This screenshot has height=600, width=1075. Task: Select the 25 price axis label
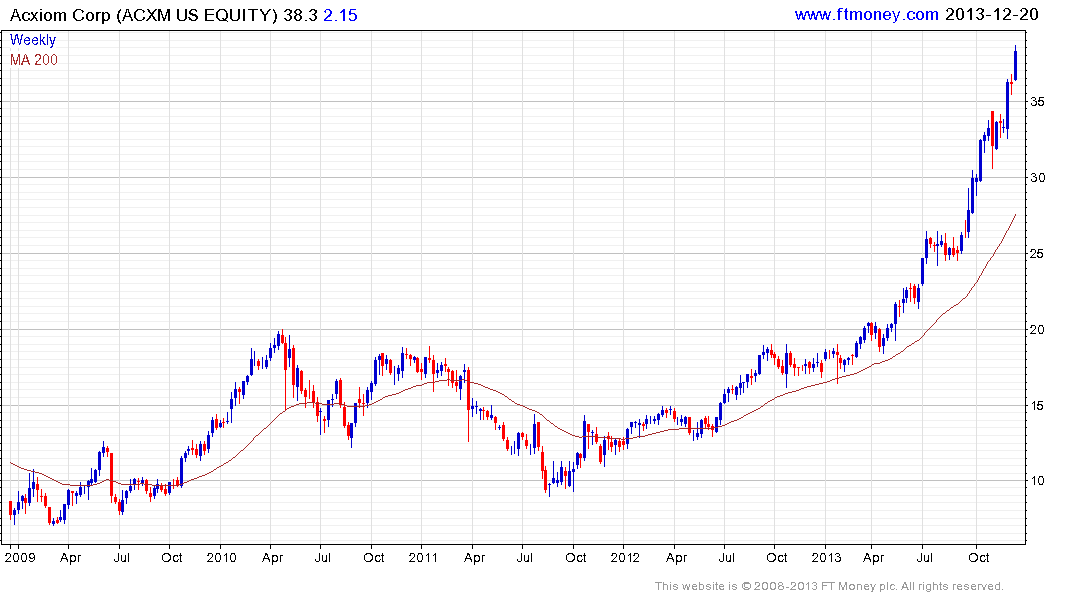click(1037, 254)
